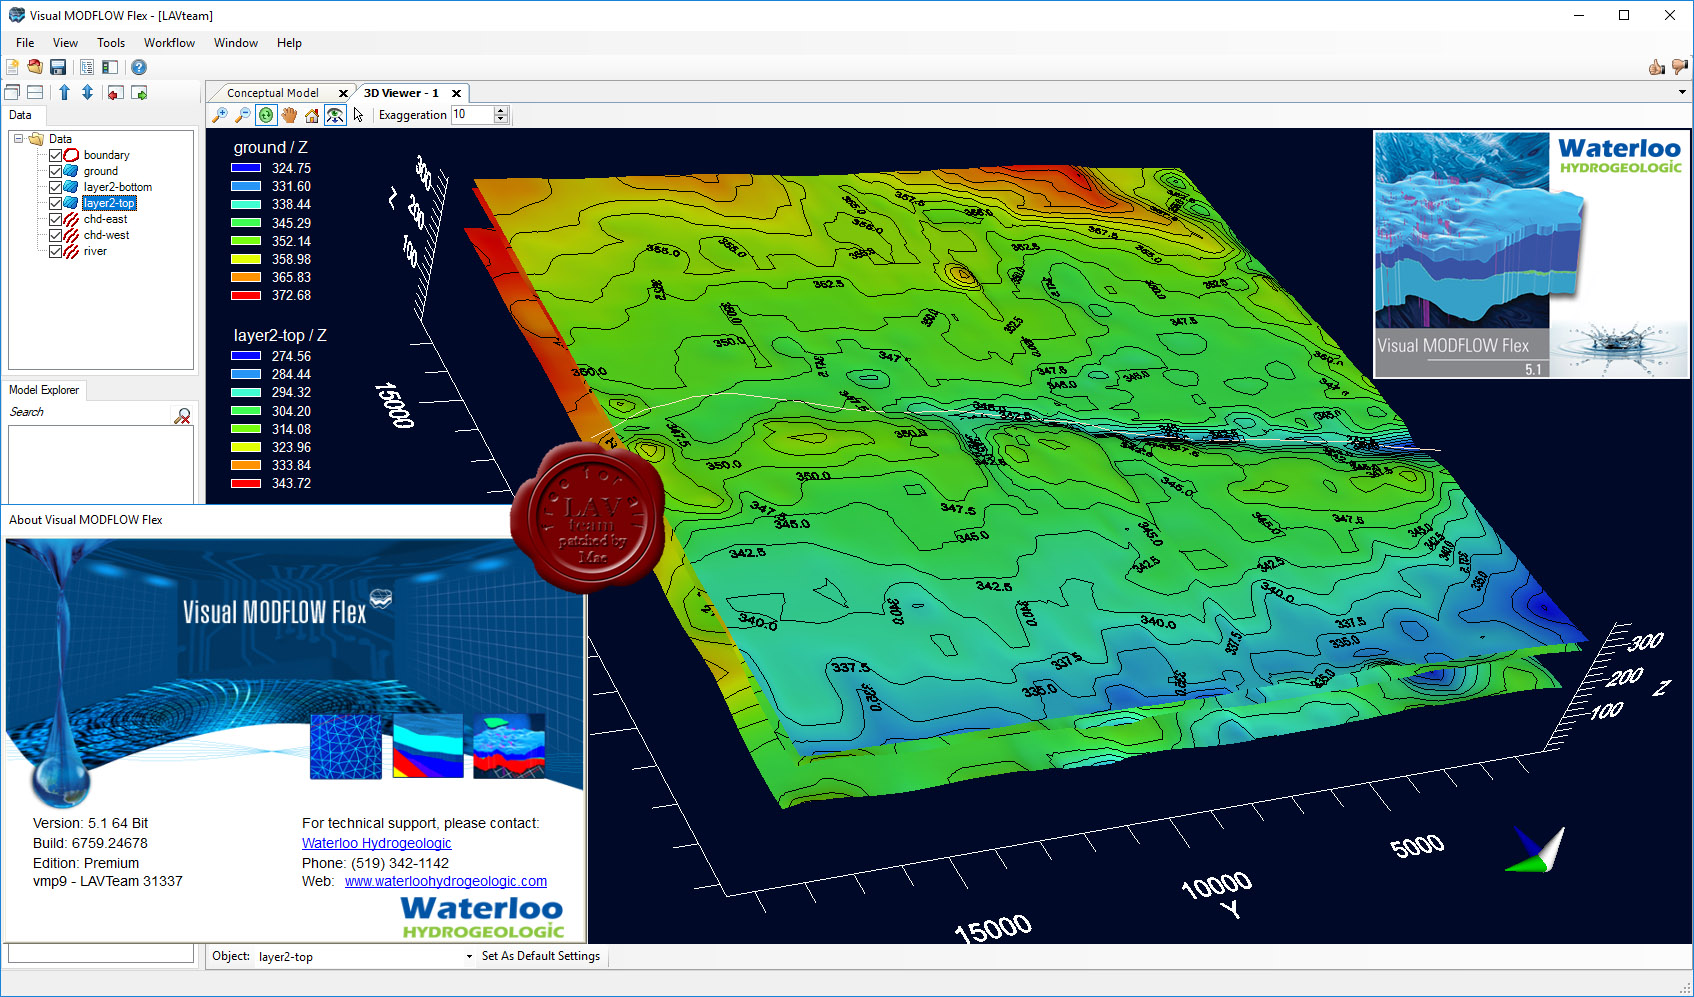Image resolution: width=1694 pixels, height=997 pixels.
Task: Select the chd-west tree item
Action: [106, 235]
